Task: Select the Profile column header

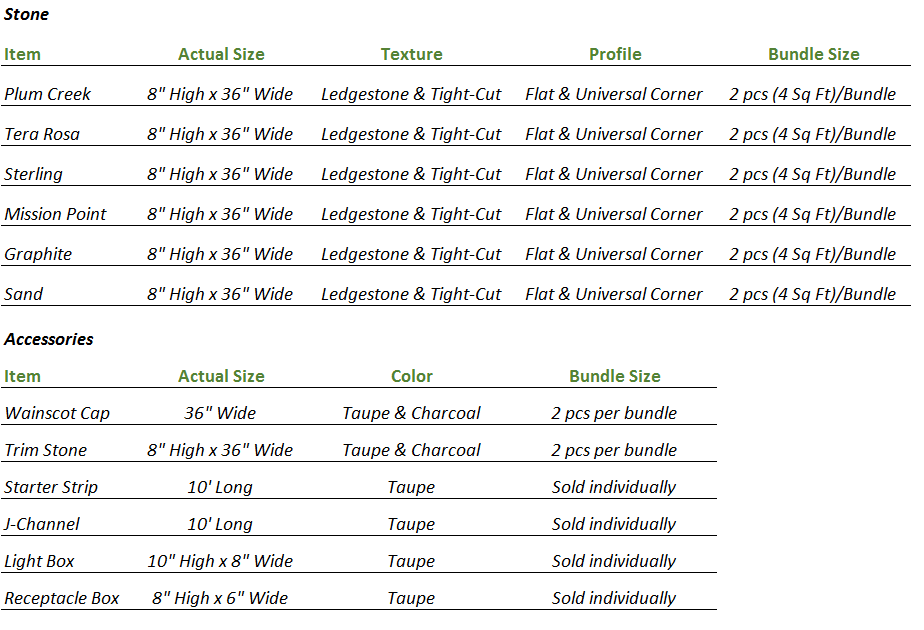Action: point(615,54)
